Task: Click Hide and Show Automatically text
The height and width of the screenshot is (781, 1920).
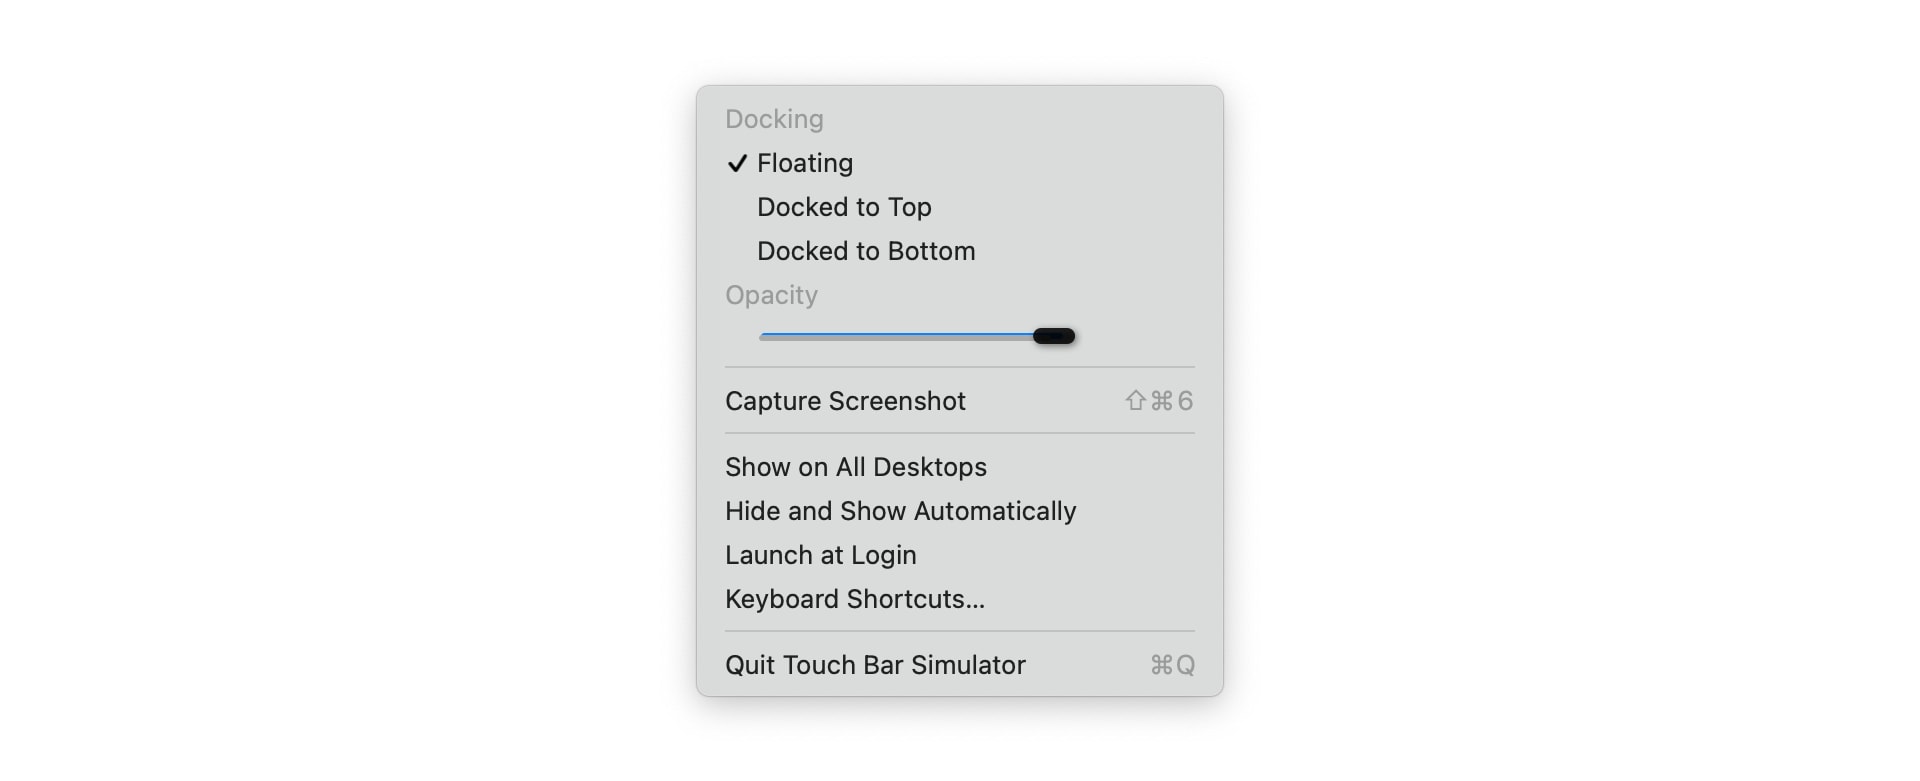Action: click(x=900, y=511)
